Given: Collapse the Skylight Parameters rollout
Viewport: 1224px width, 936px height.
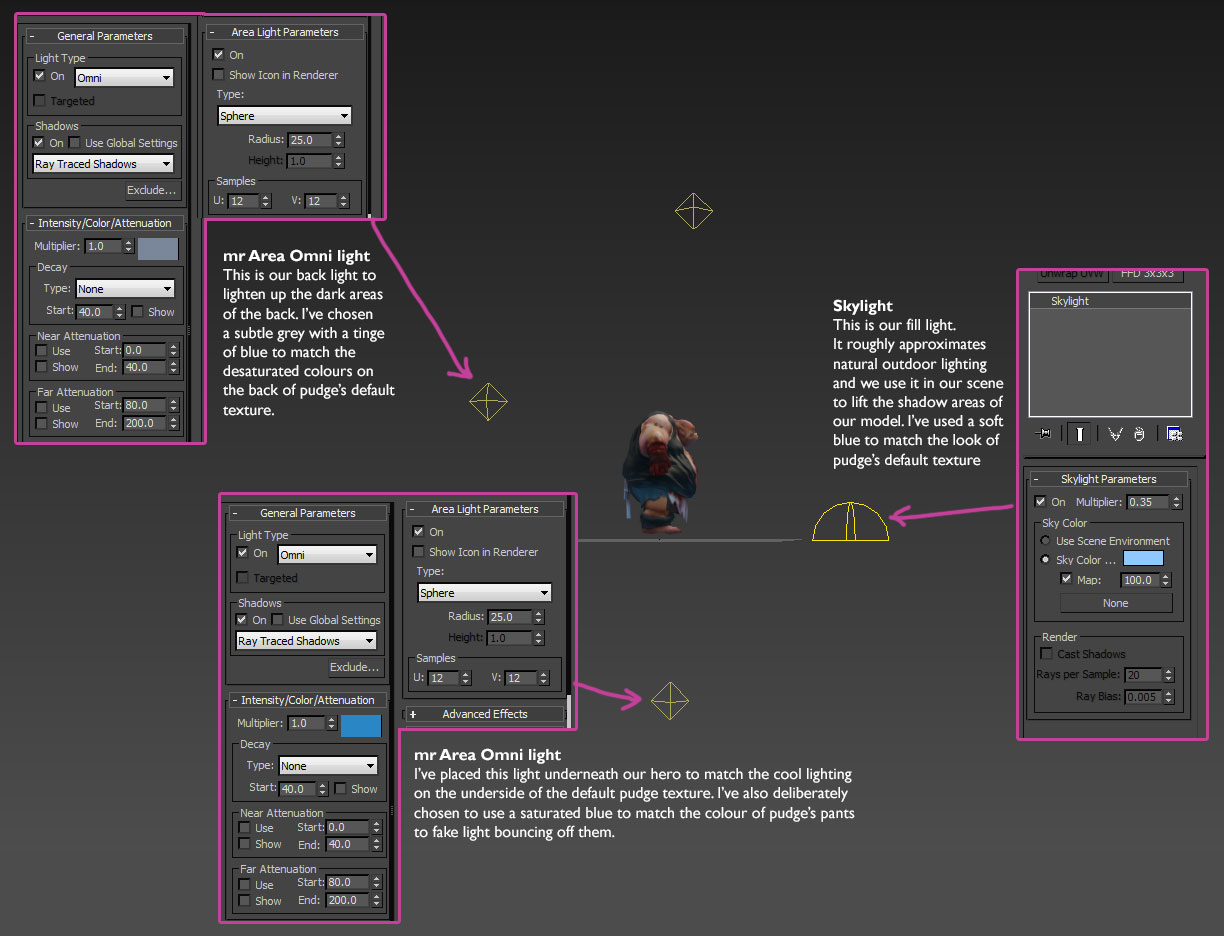Looking at the screenshot, I should [x=1109, y=479].
